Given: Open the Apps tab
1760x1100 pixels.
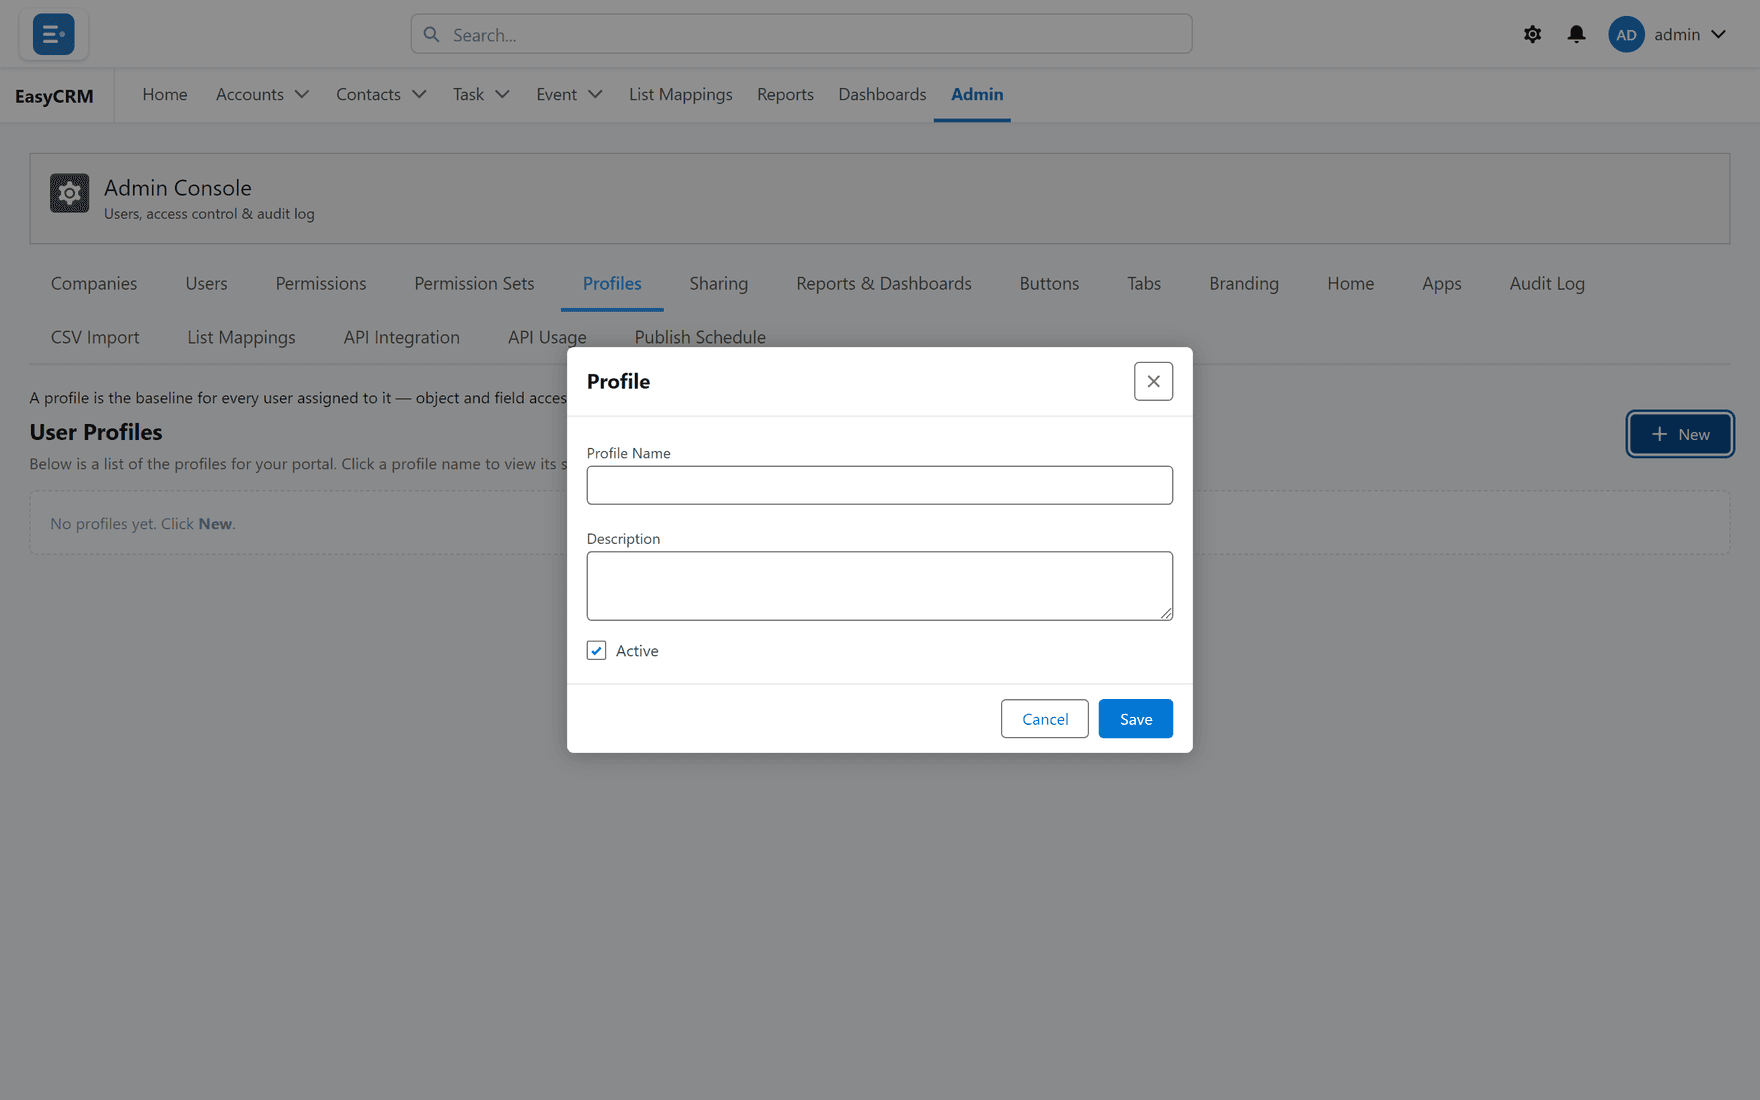Looking at the screenshot, I should pyautogui.click(x=1441, y=283).
